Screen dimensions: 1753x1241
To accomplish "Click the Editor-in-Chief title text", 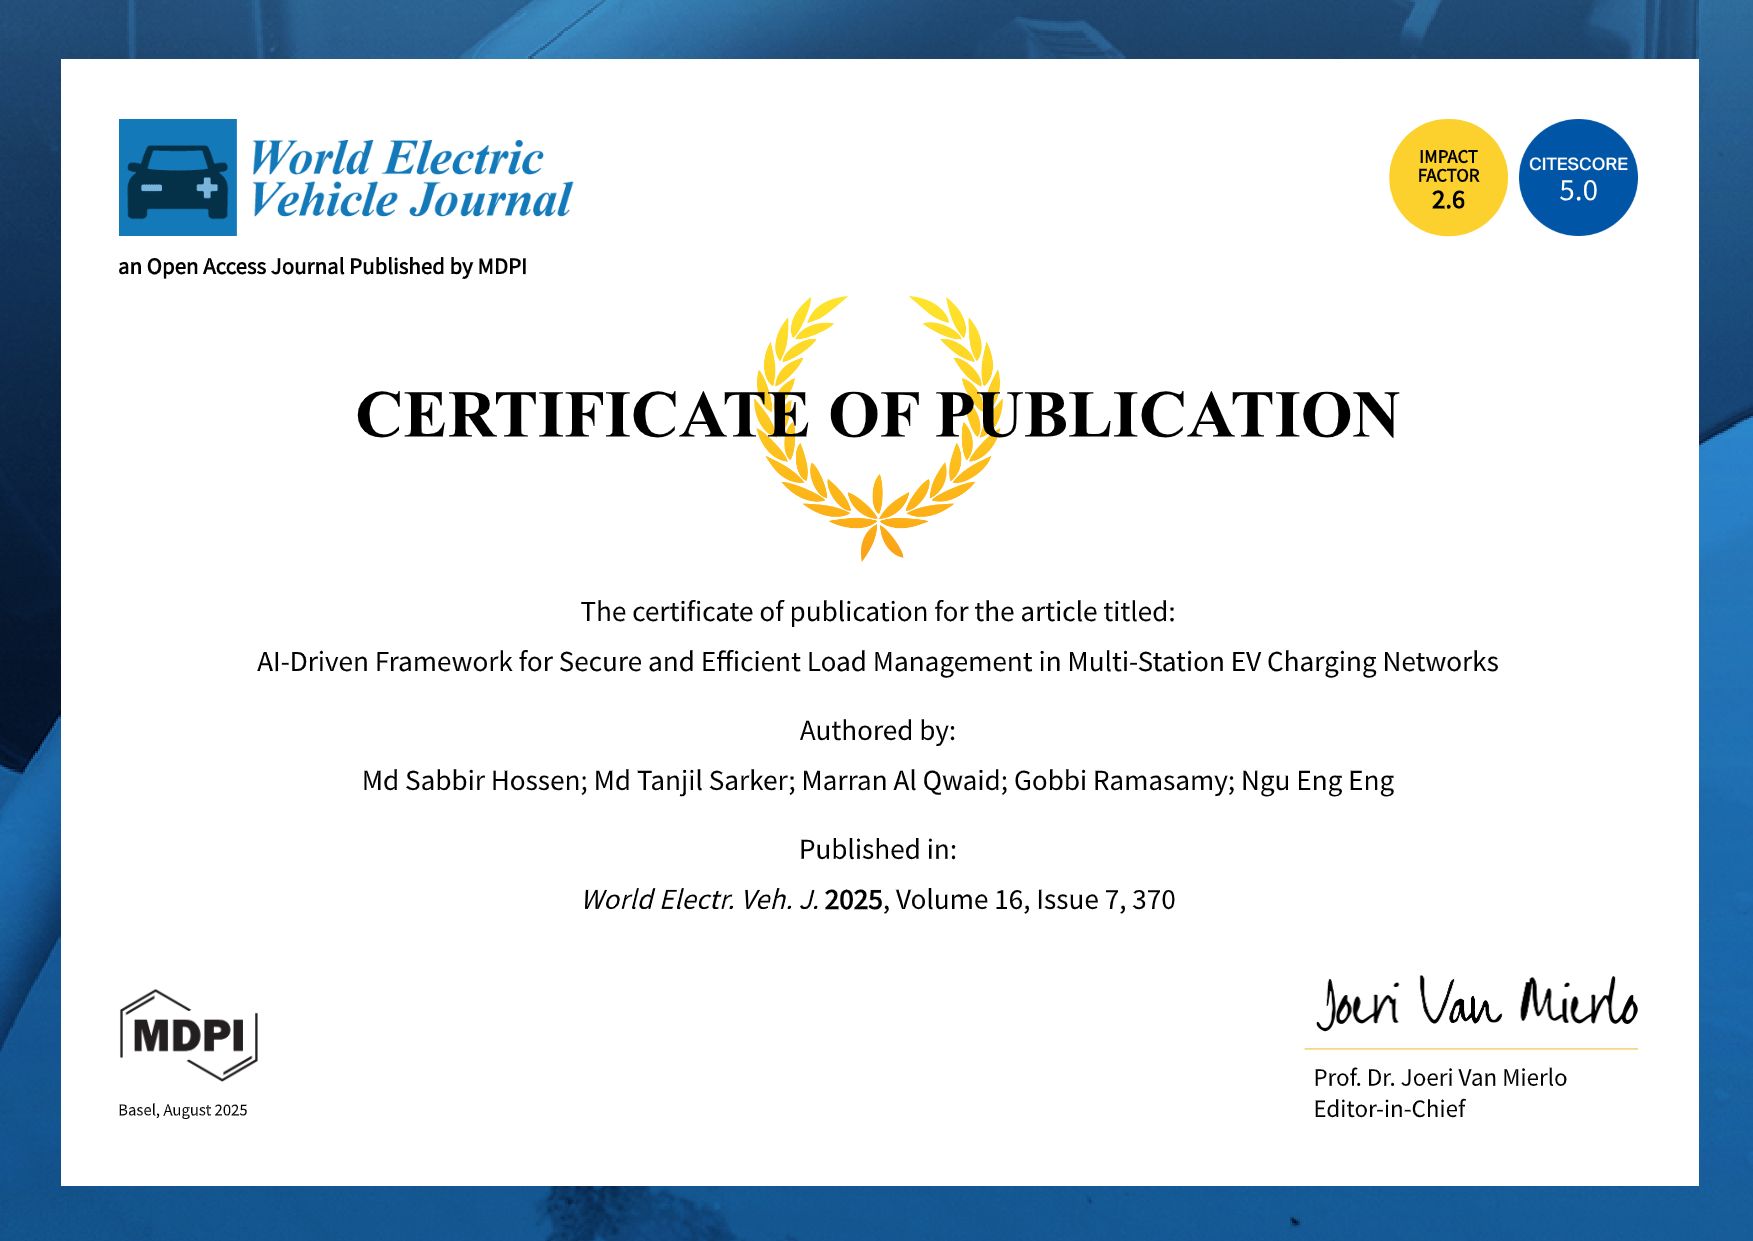I will tap(1389, 1109).
